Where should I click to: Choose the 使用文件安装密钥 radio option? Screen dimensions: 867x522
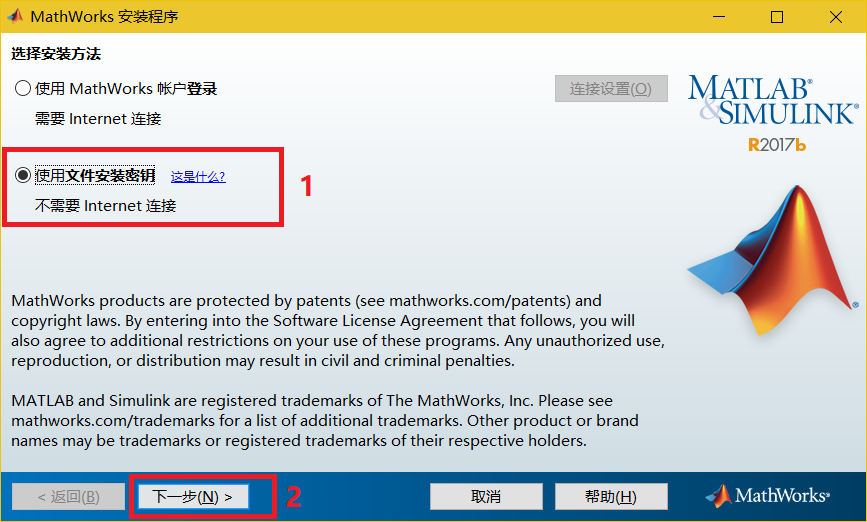[24, 176]
